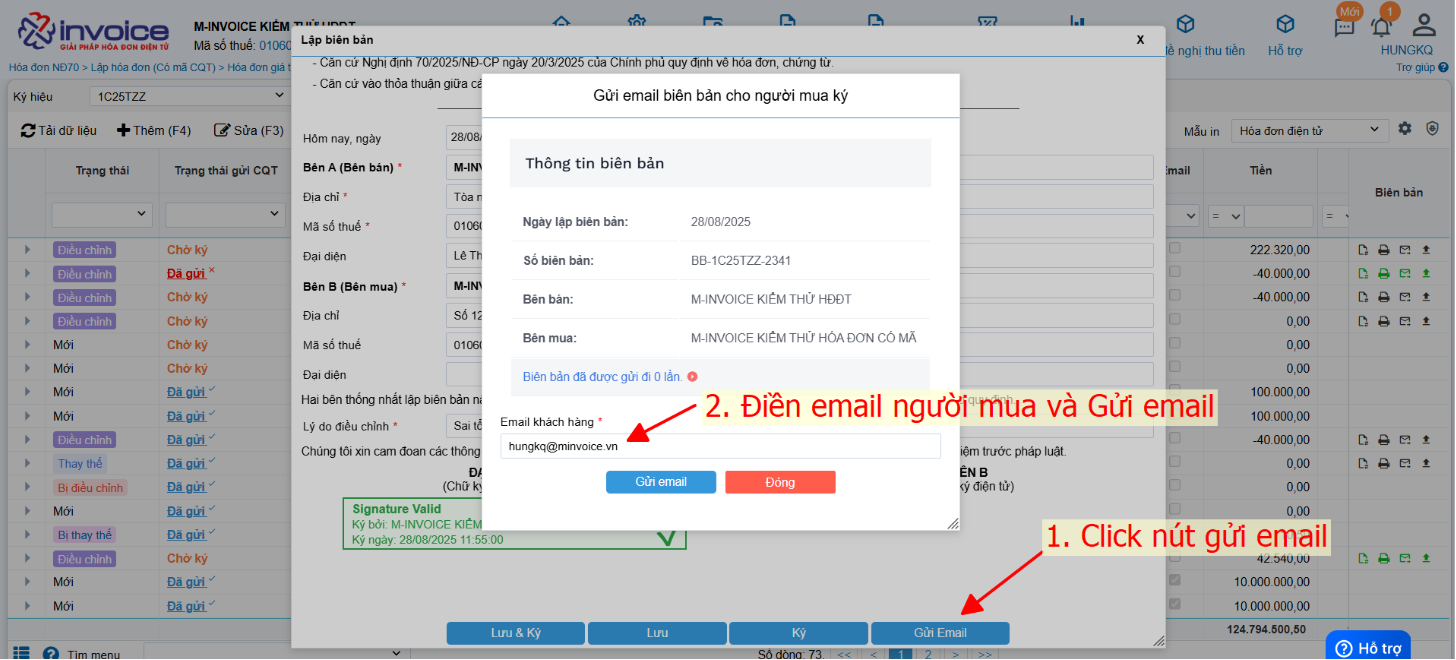This screenshot has width=1456, height=660.
Task: Click the Ký button in Lập biên bản dialog
Action: (799, 633)
